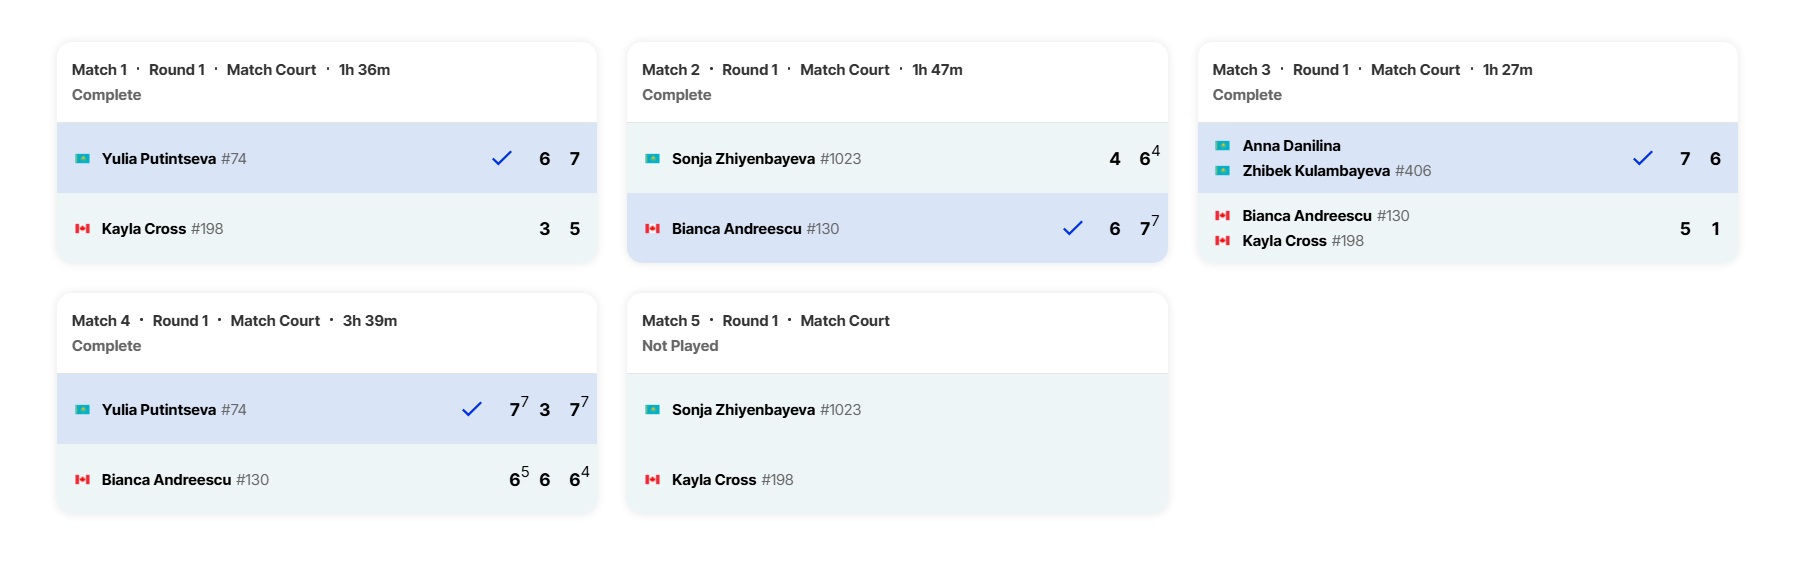Viewport: 1819px width, 563px height.
Task: Click Kazakhstan flag beside Yulia Putintseva in Match 1
Action: (83, 159)
